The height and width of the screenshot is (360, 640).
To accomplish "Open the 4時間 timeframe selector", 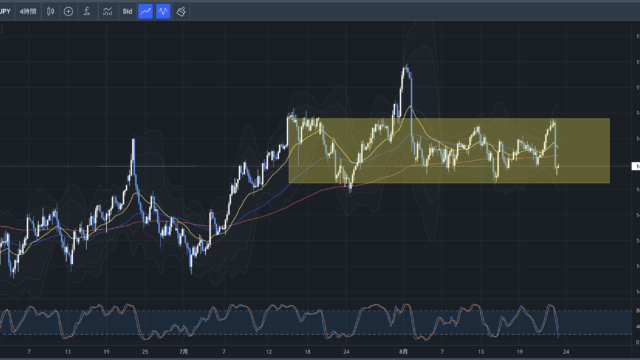I will (28, 11).
